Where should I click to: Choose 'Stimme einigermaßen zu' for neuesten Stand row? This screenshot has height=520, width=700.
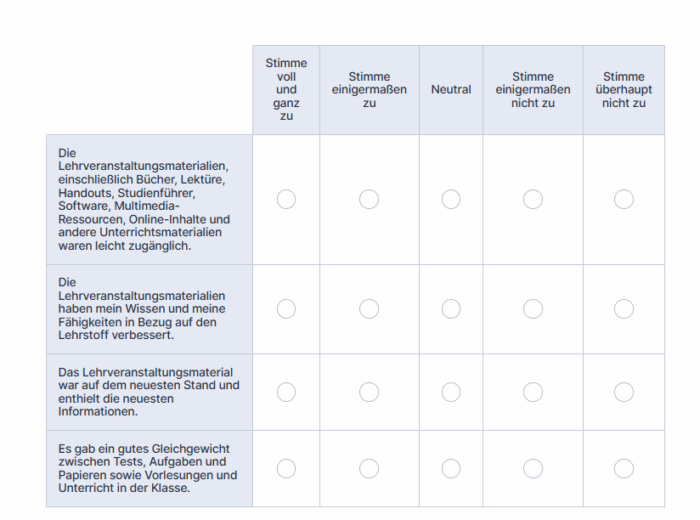point(369,392)
